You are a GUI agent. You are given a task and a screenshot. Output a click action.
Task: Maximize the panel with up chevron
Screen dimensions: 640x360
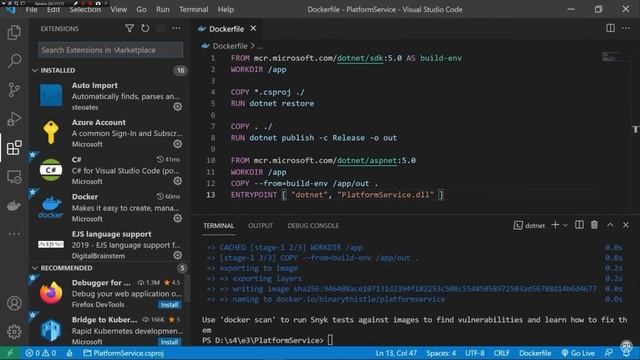tap(610, 225)
